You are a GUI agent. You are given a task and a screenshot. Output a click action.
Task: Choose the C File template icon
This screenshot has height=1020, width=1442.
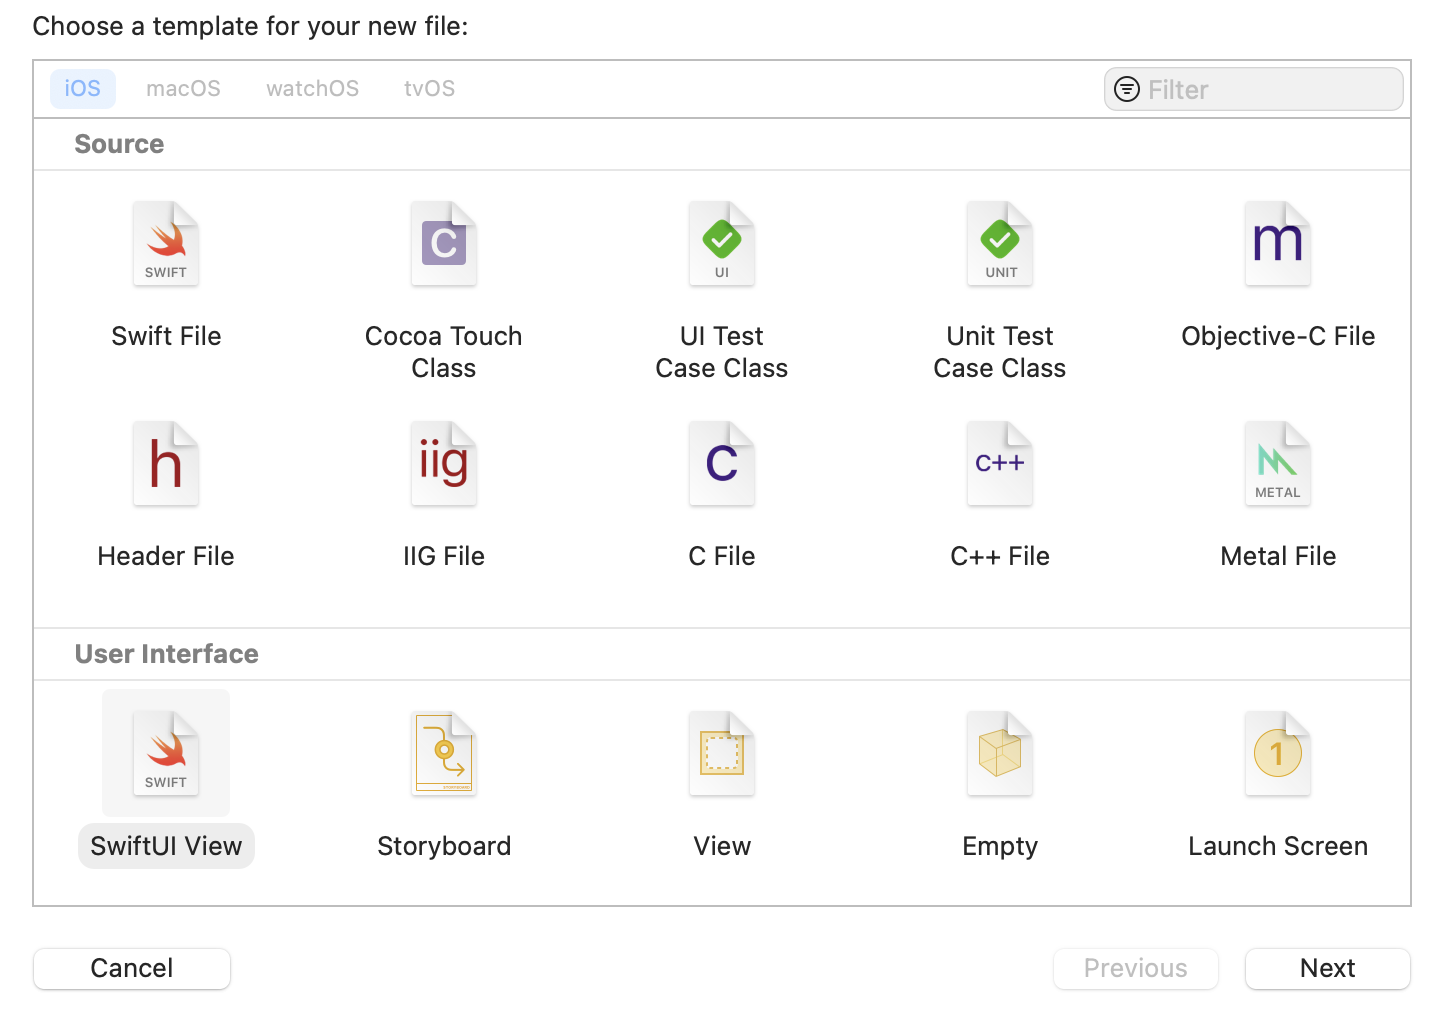pos(722,464)
